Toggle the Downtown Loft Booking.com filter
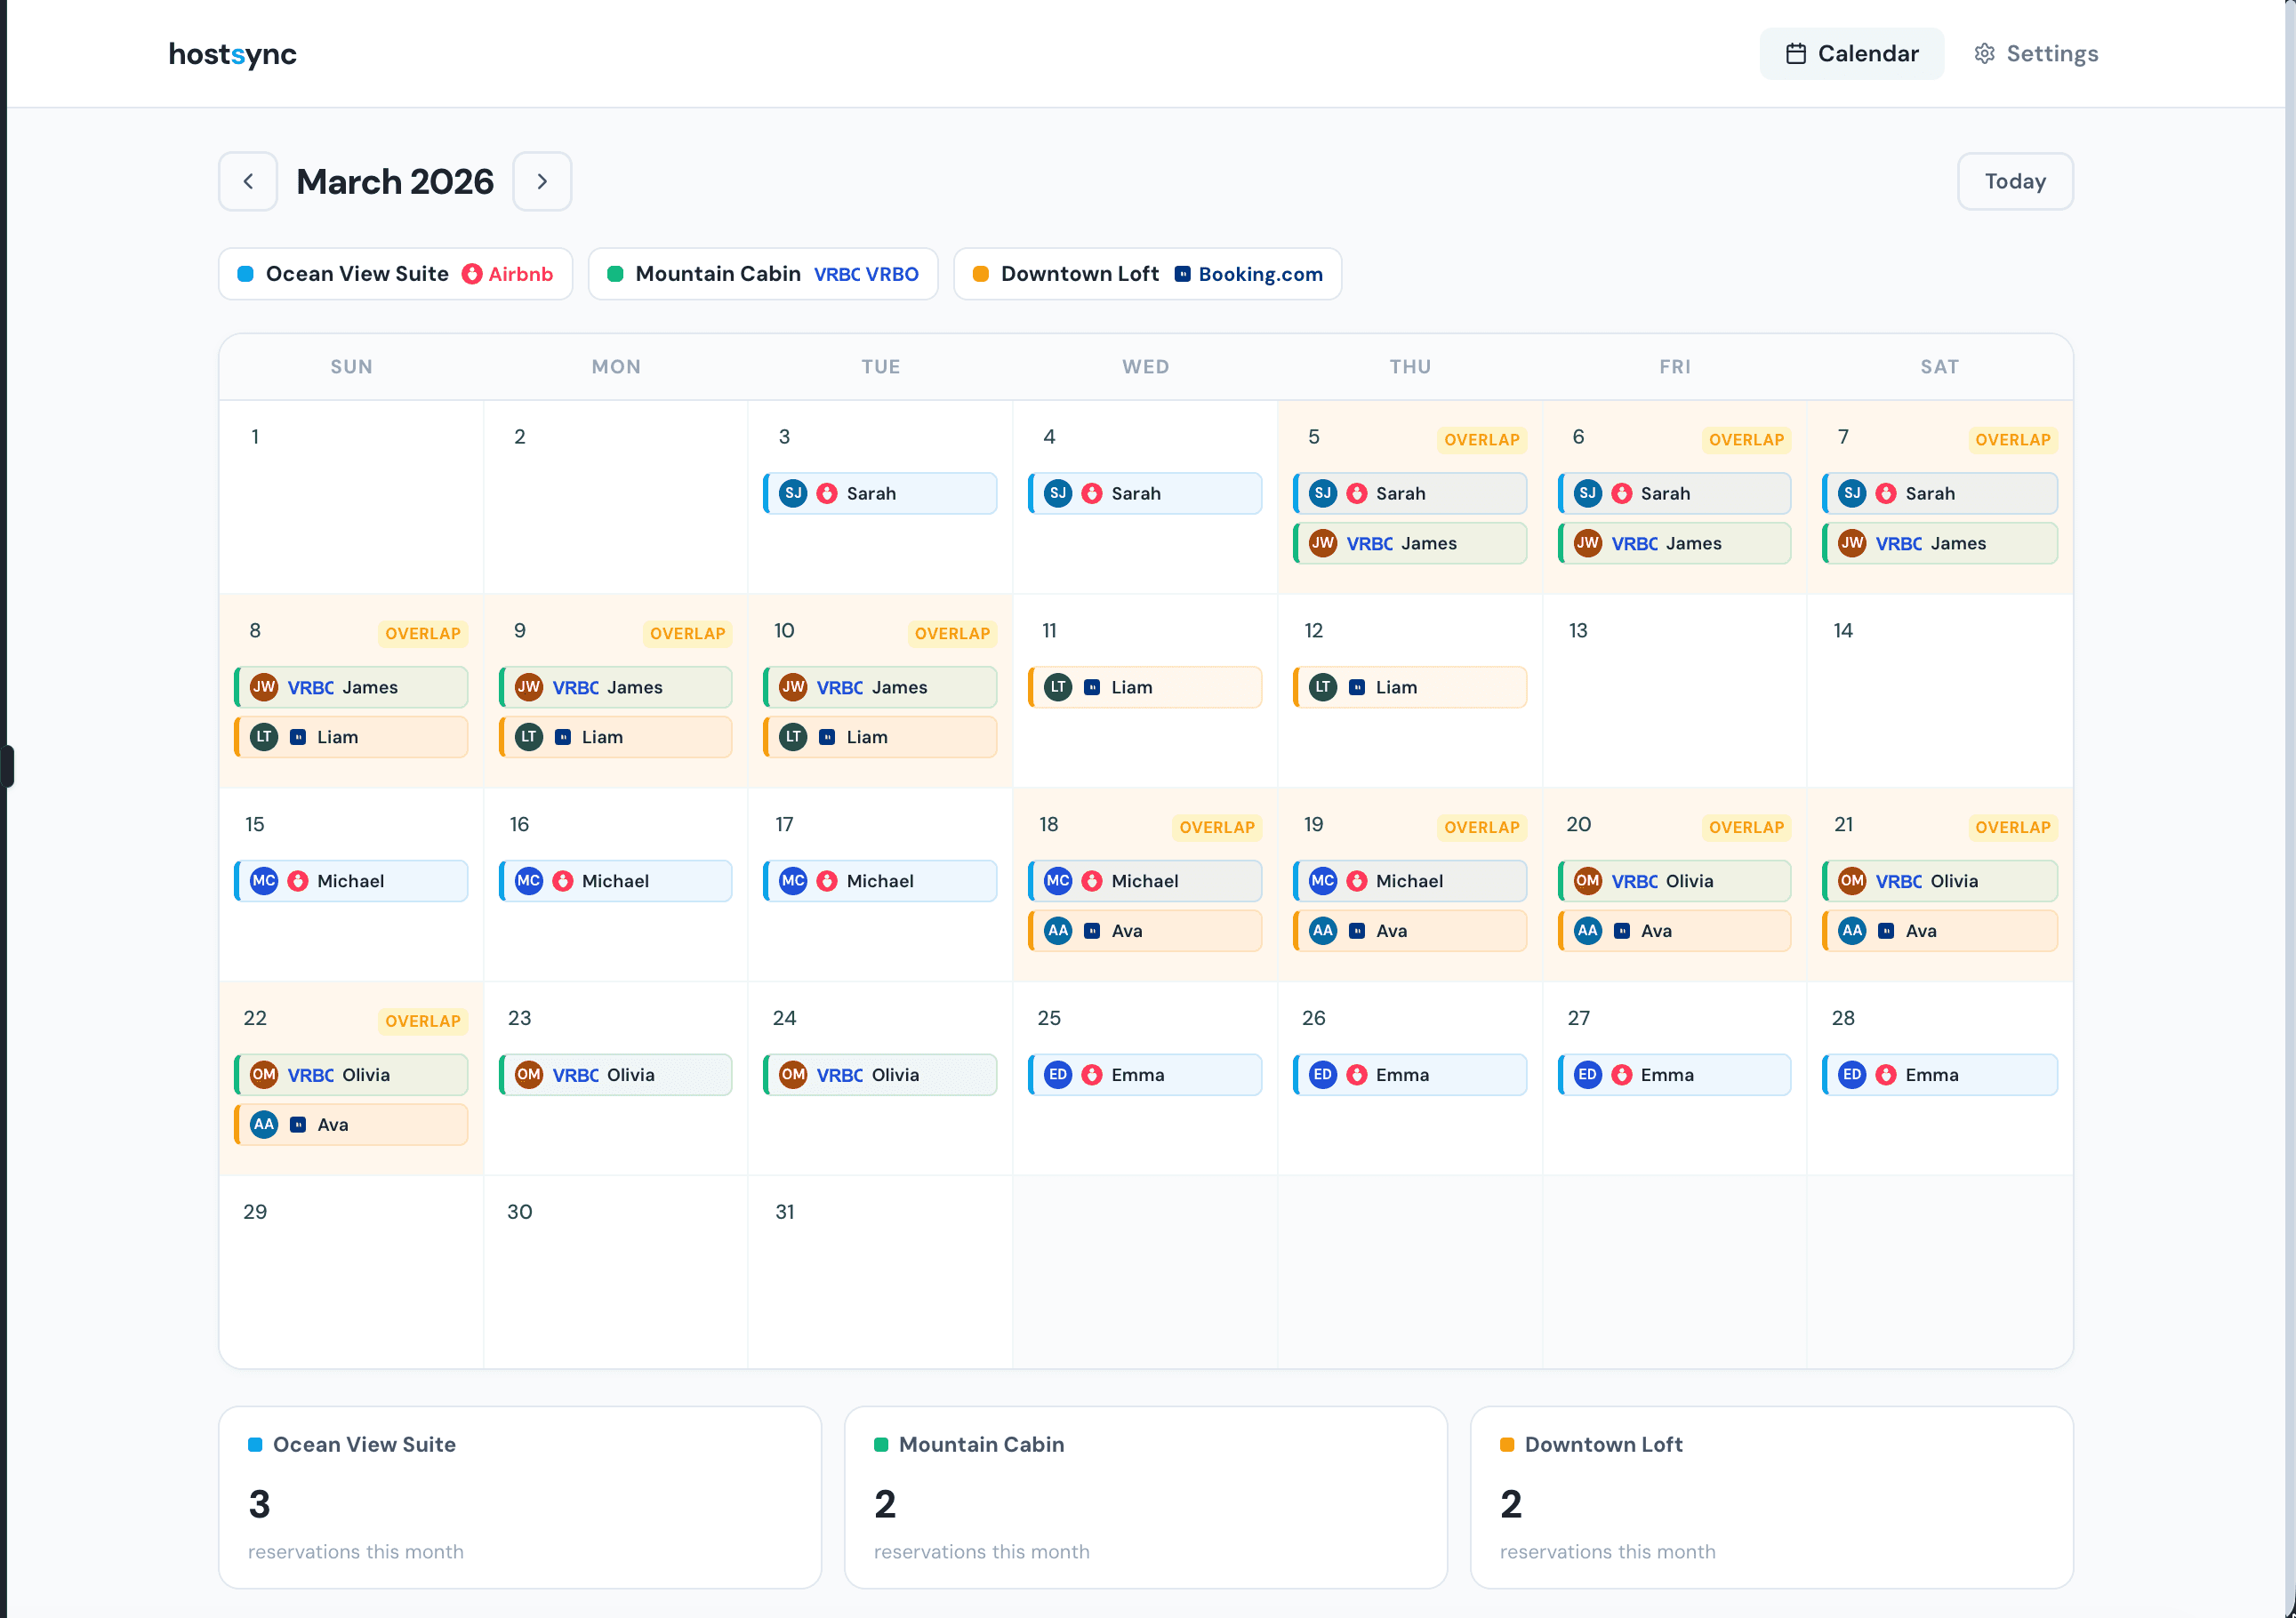This screenshot has width=2296, height=1618. click(1147, 273)
